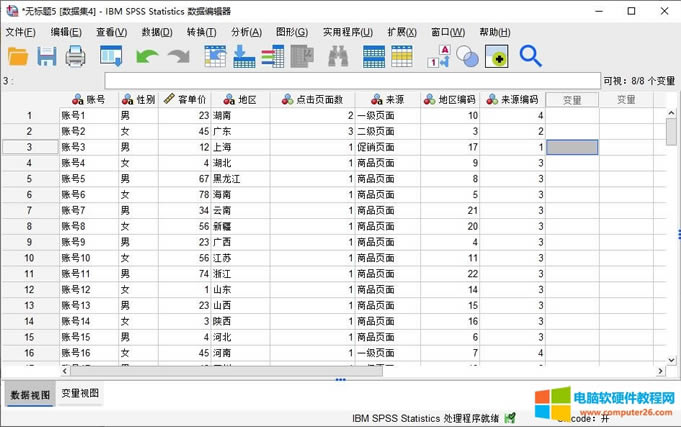Click the vertical scrollbar of data grid
The height and width of the screenshot is (427, 681).
point(673,240)
